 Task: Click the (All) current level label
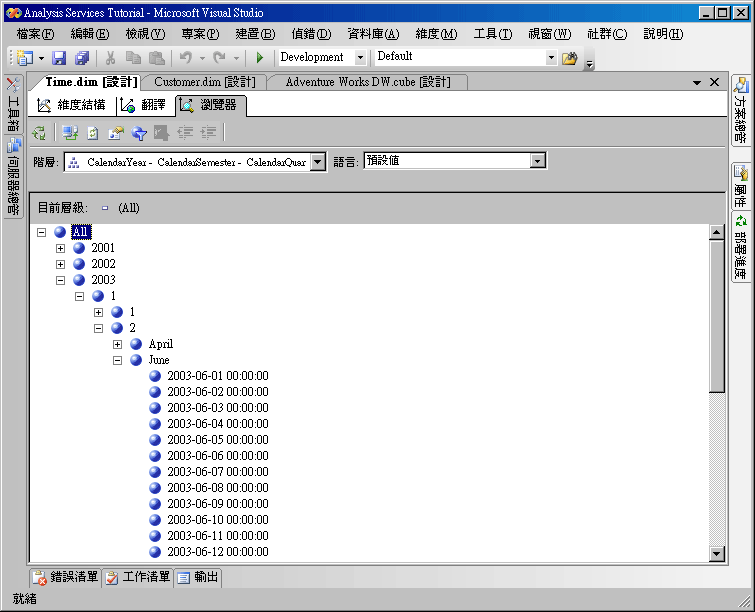129,208
